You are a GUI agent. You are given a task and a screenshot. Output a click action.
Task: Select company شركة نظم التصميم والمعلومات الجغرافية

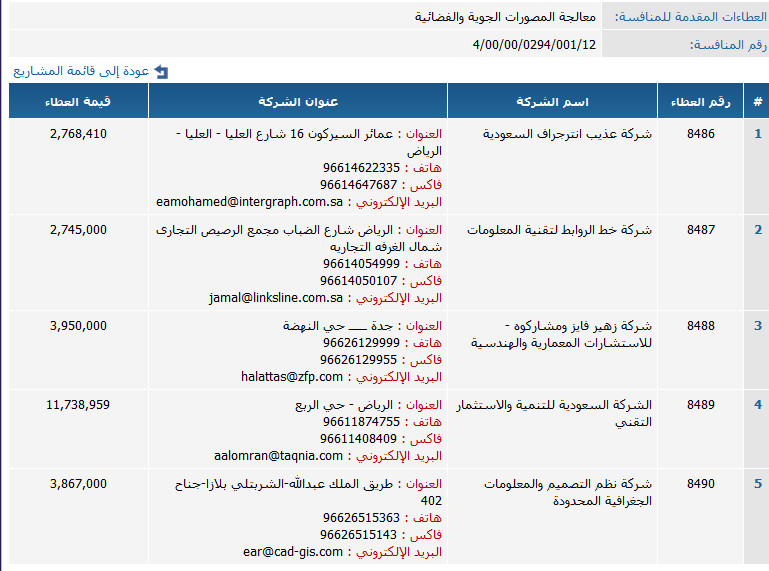pyautogui.click(x=568, y=492)
